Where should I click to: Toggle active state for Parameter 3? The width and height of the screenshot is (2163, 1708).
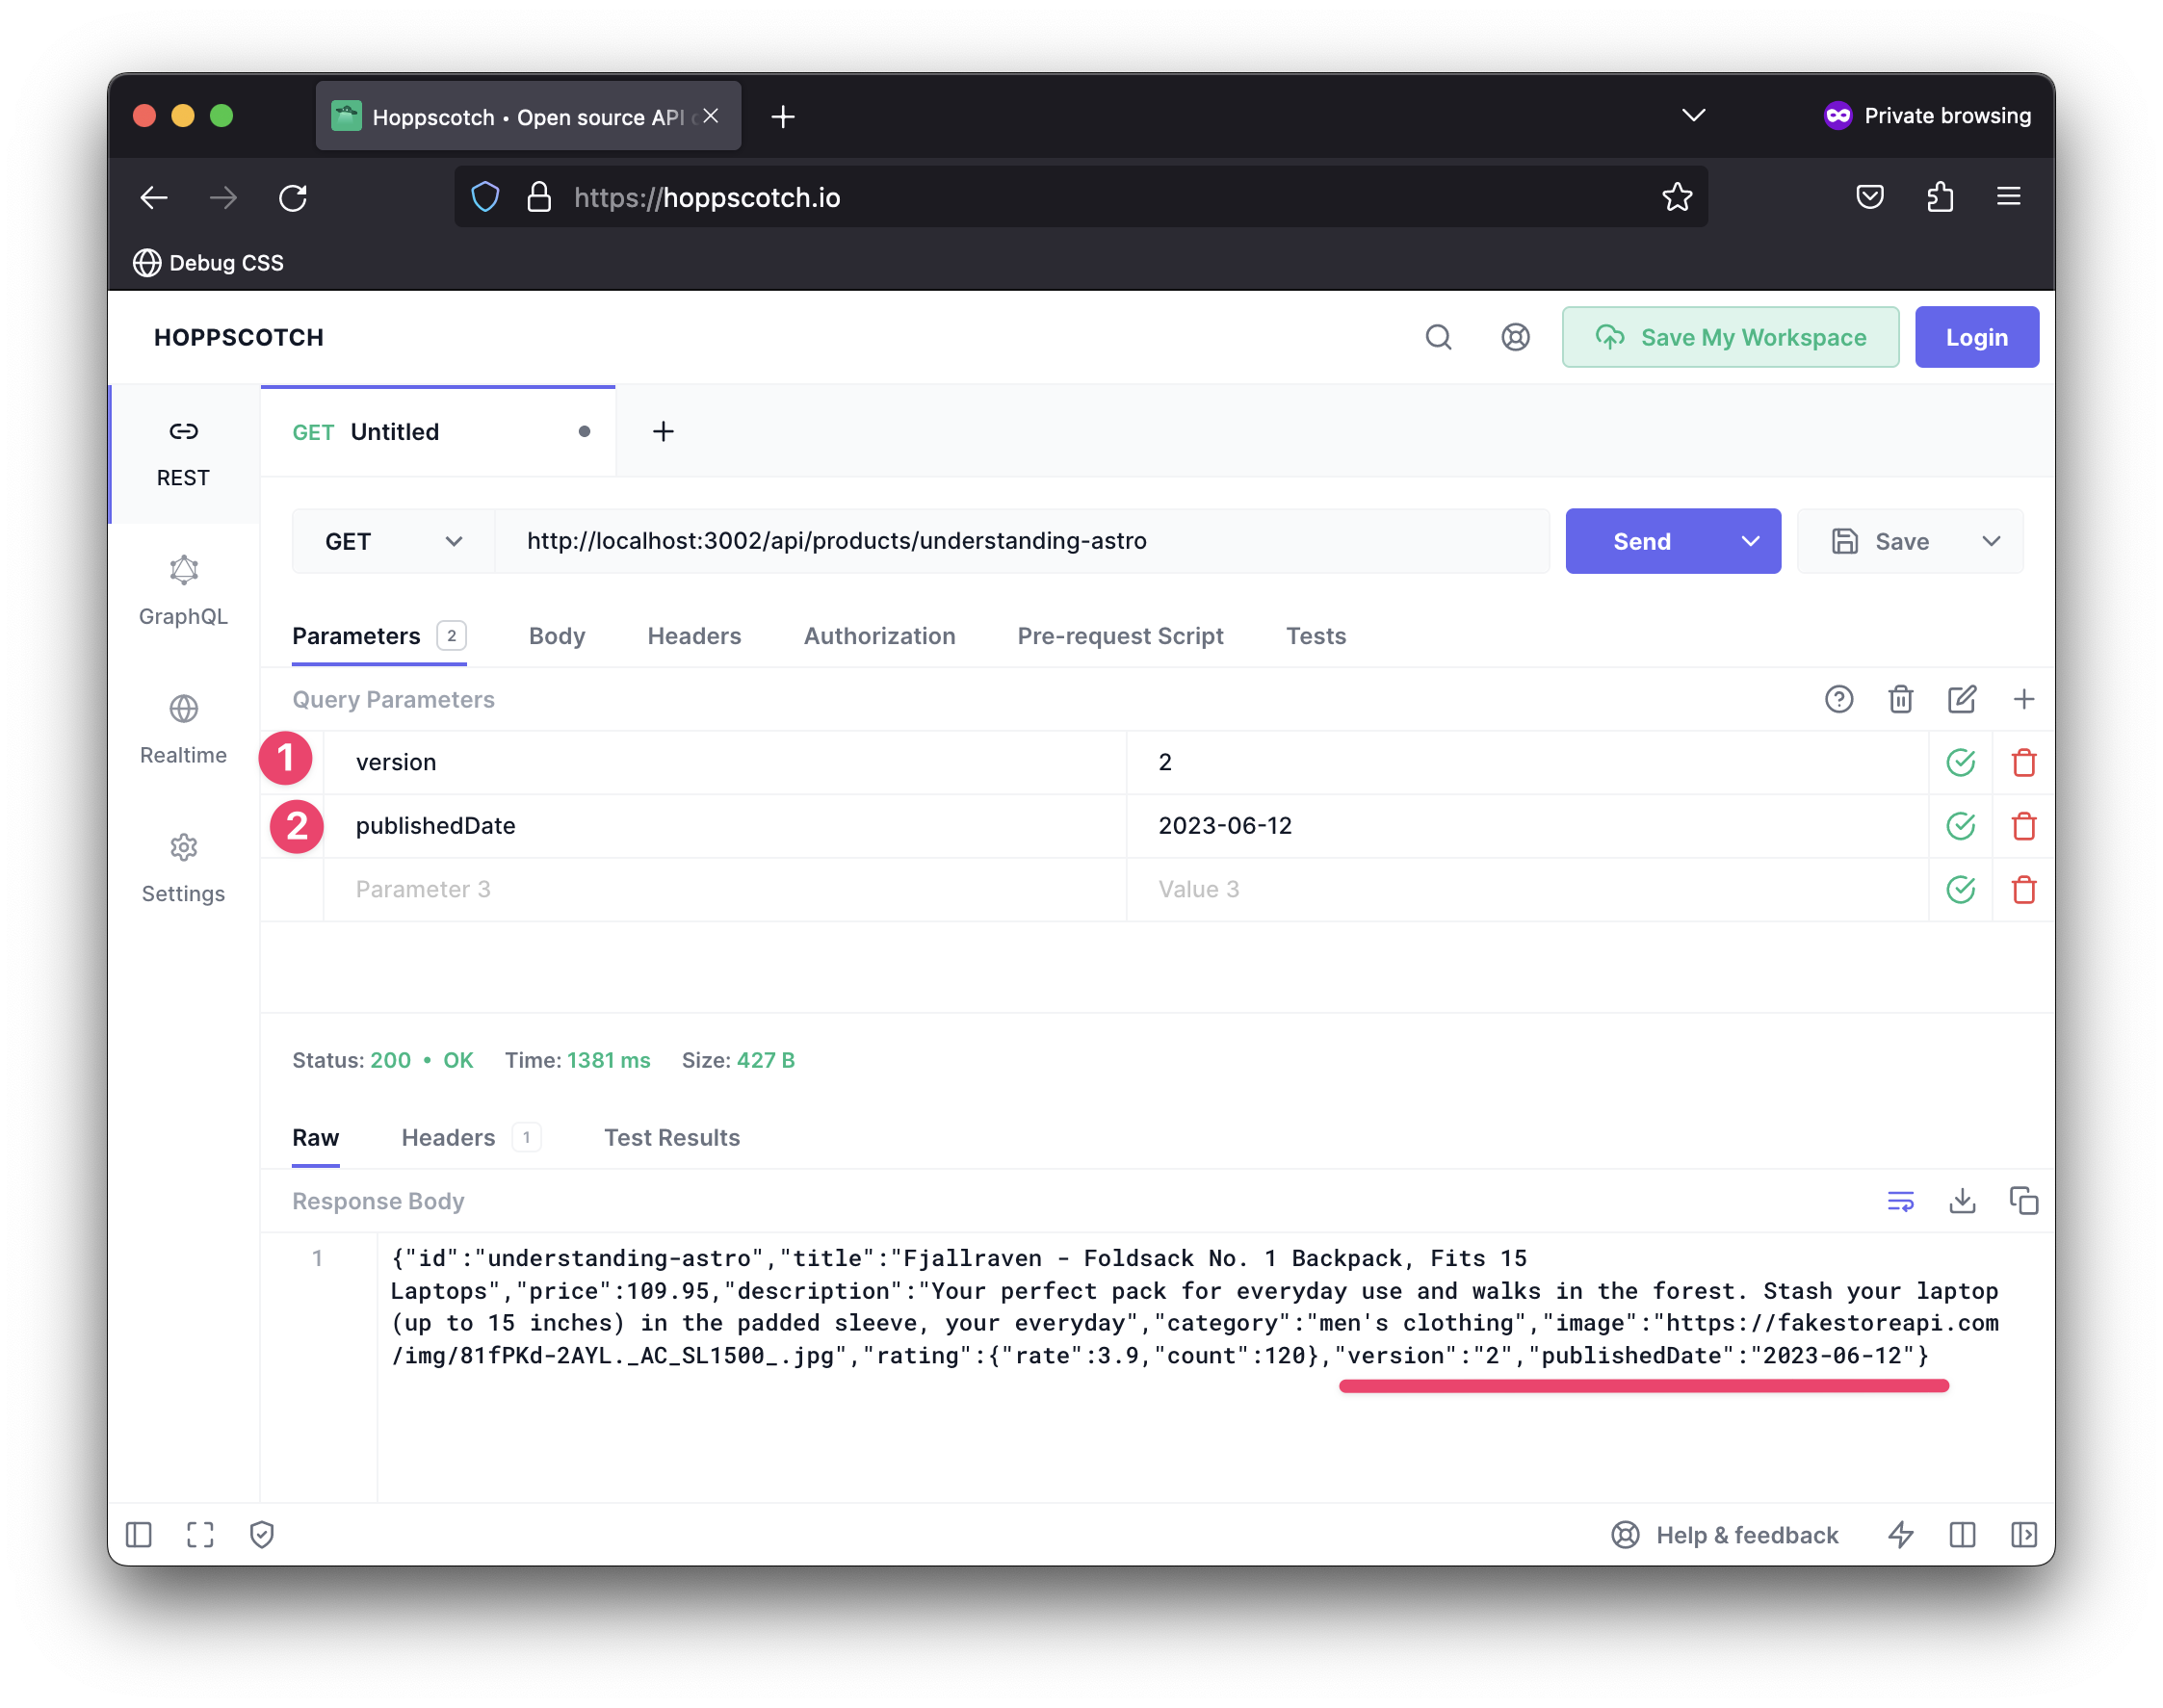1963,889
